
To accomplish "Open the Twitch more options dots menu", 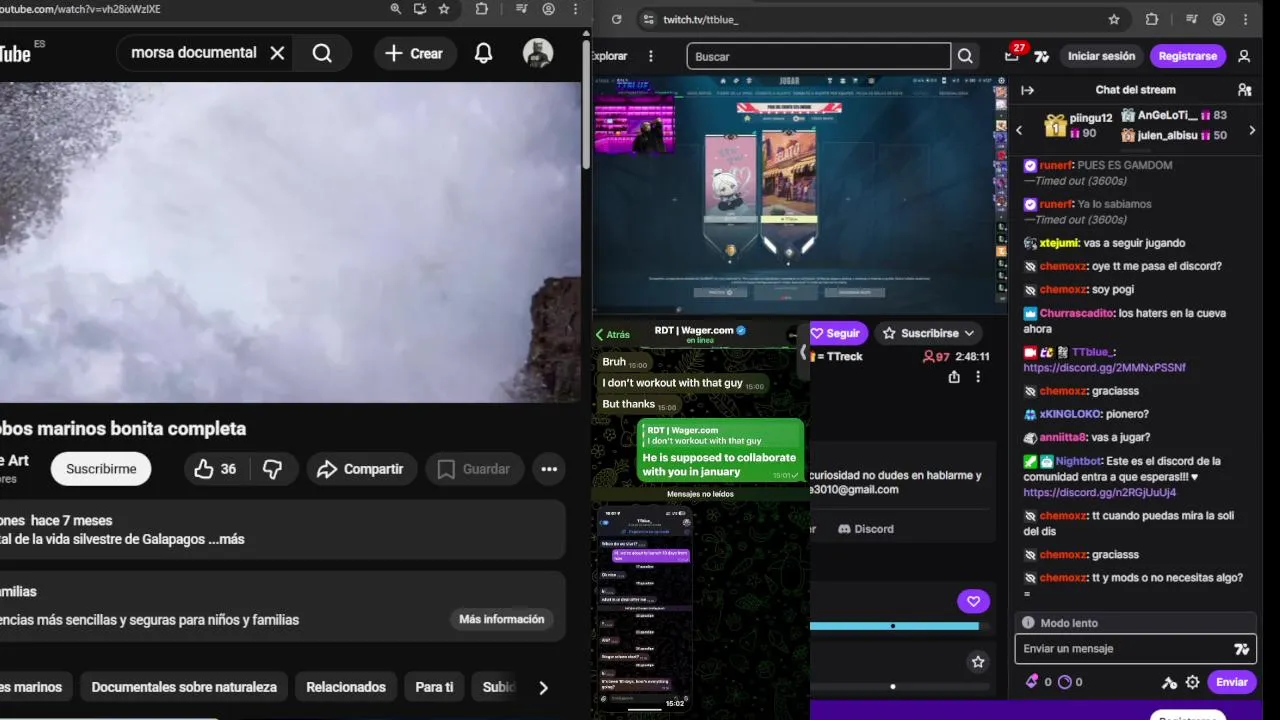I will pos(651,56).
